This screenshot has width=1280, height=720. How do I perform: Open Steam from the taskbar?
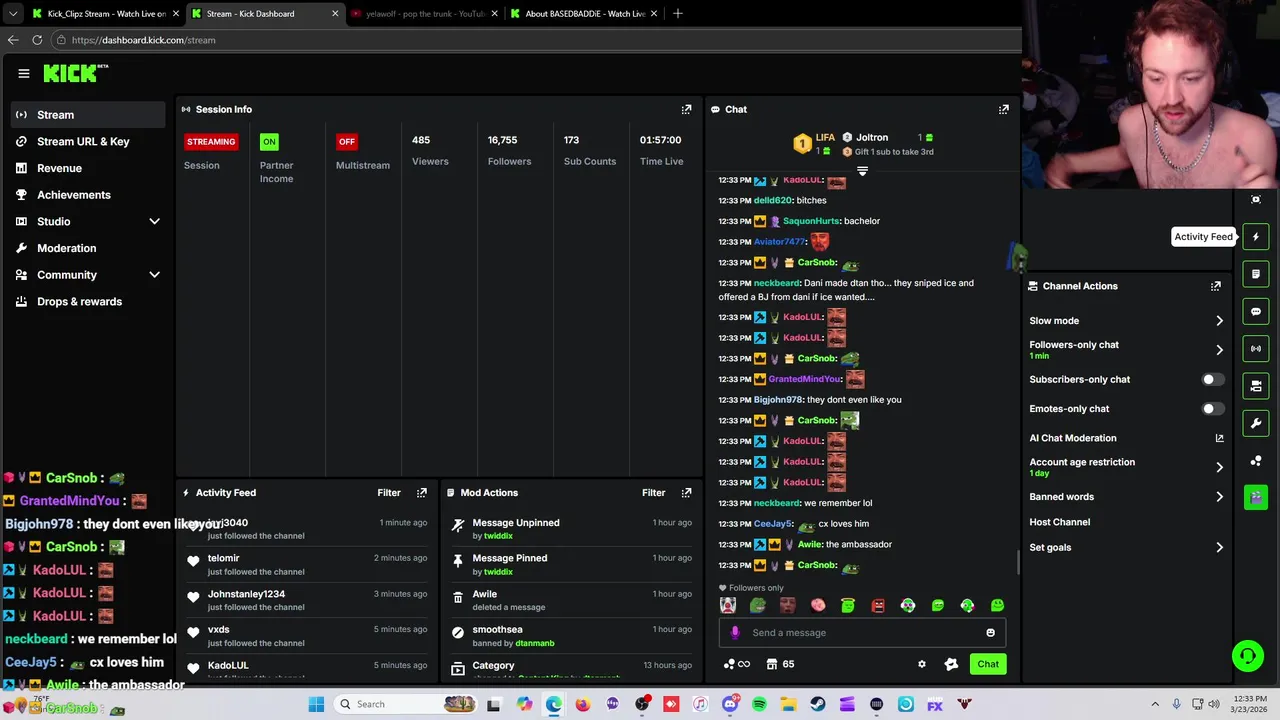pyautogui.click(x=818, y=704)
